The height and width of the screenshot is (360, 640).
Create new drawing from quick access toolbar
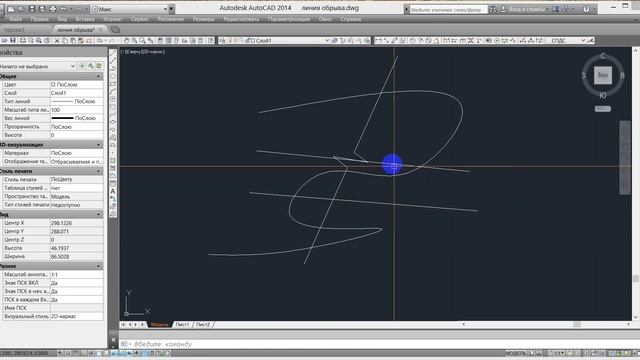click(x=11, y=9)
